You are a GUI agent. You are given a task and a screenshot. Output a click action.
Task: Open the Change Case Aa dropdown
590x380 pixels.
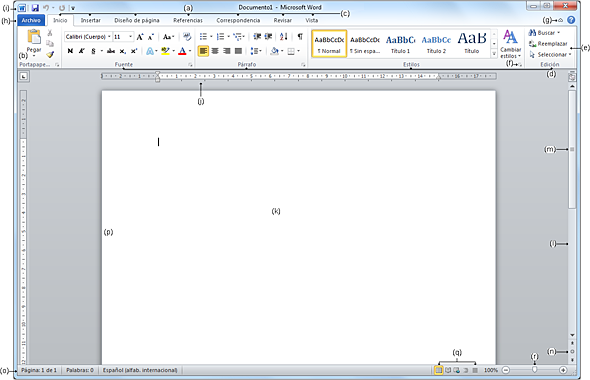(x=168, y=37)
